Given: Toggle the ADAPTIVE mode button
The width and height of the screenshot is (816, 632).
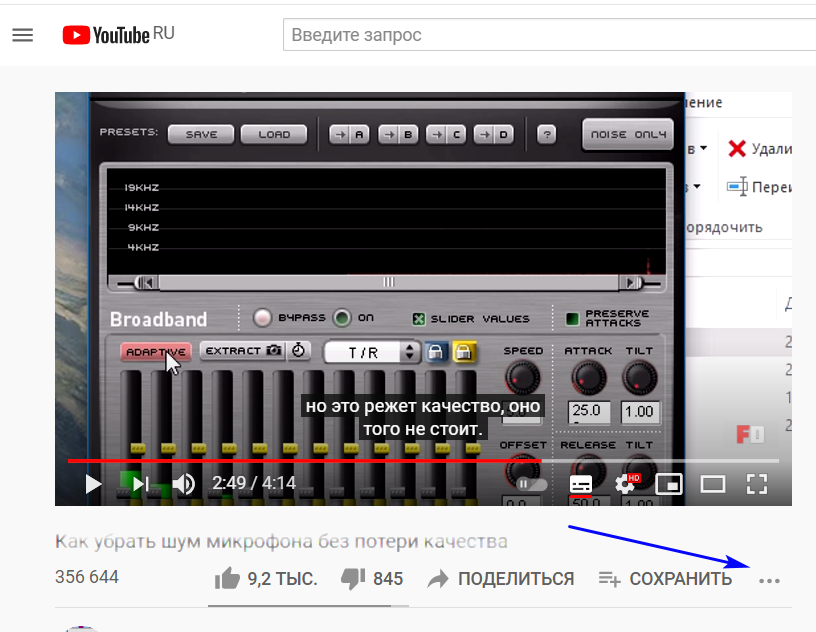Looking at the screenshot, I should click(156, 352).
